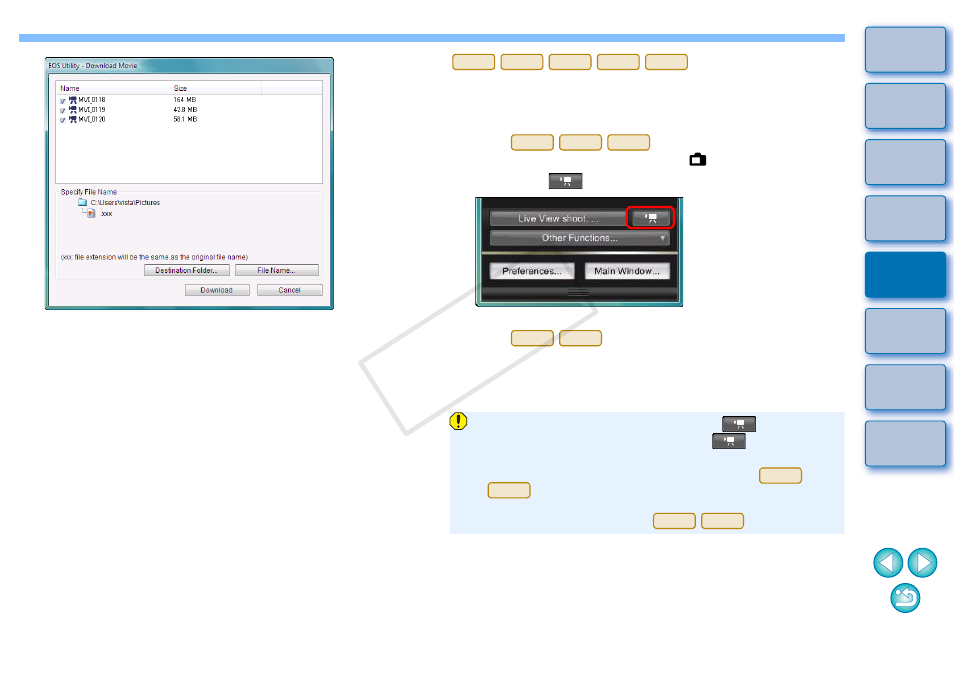Select the MVI_0119 file name
The width and height of the screenshot is (954, 674).
pyautogui.click(x=92, y=109)
